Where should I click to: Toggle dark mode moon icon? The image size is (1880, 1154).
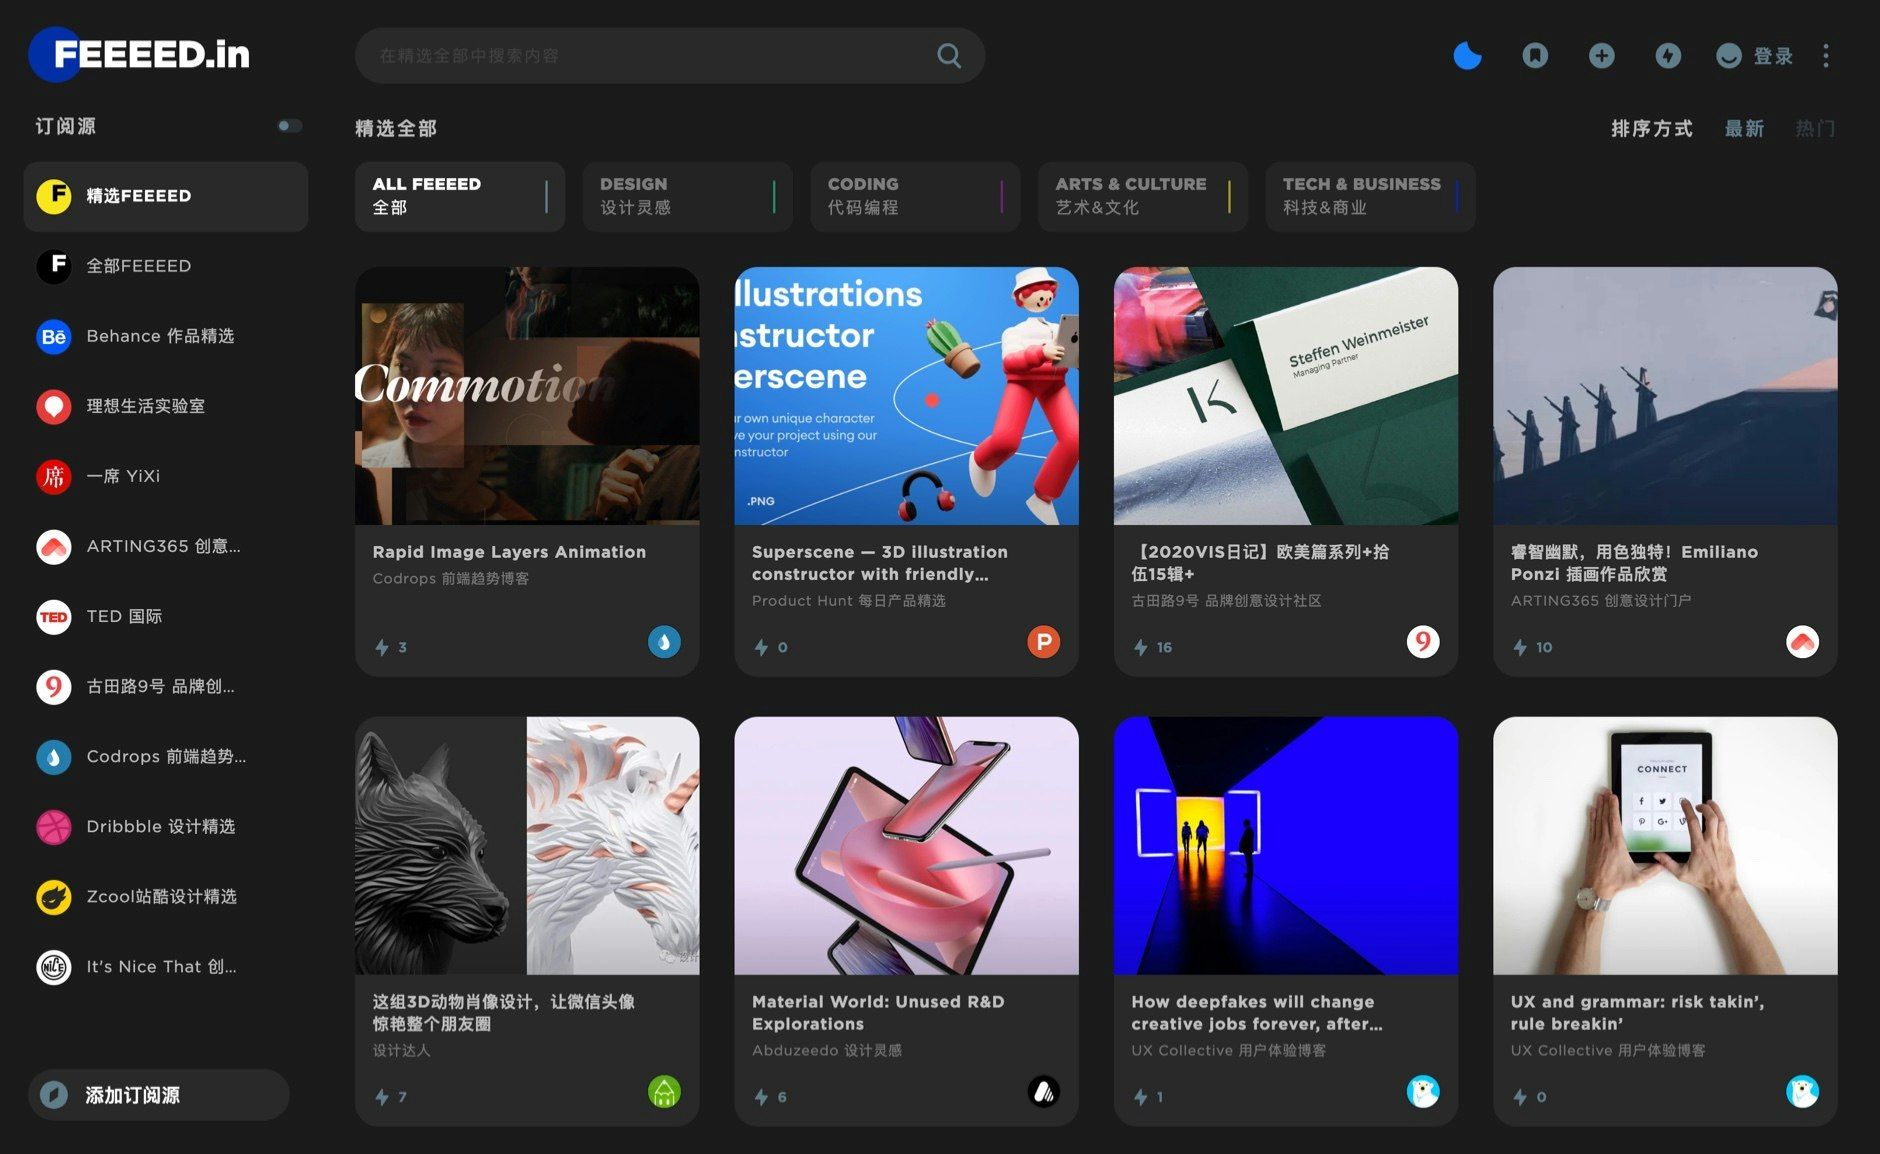point(1467,56)
